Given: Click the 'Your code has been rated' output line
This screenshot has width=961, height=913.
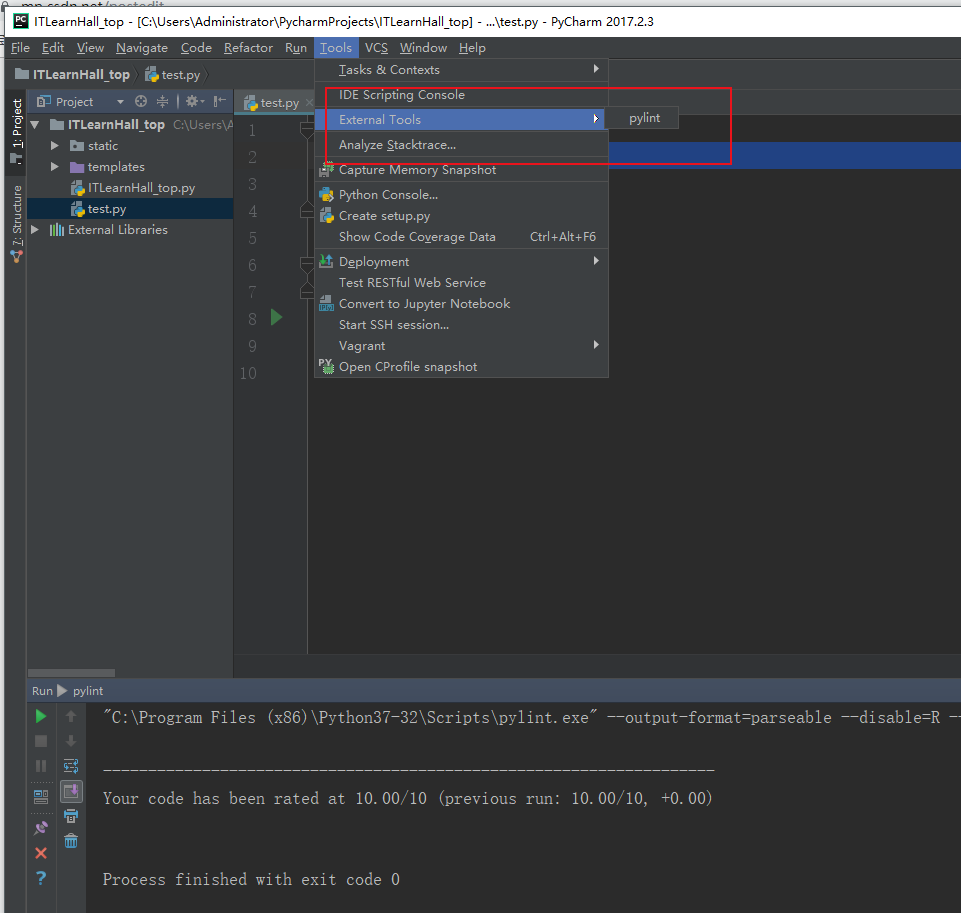Looking at the screenshot, I should click(x=408, y=798).
